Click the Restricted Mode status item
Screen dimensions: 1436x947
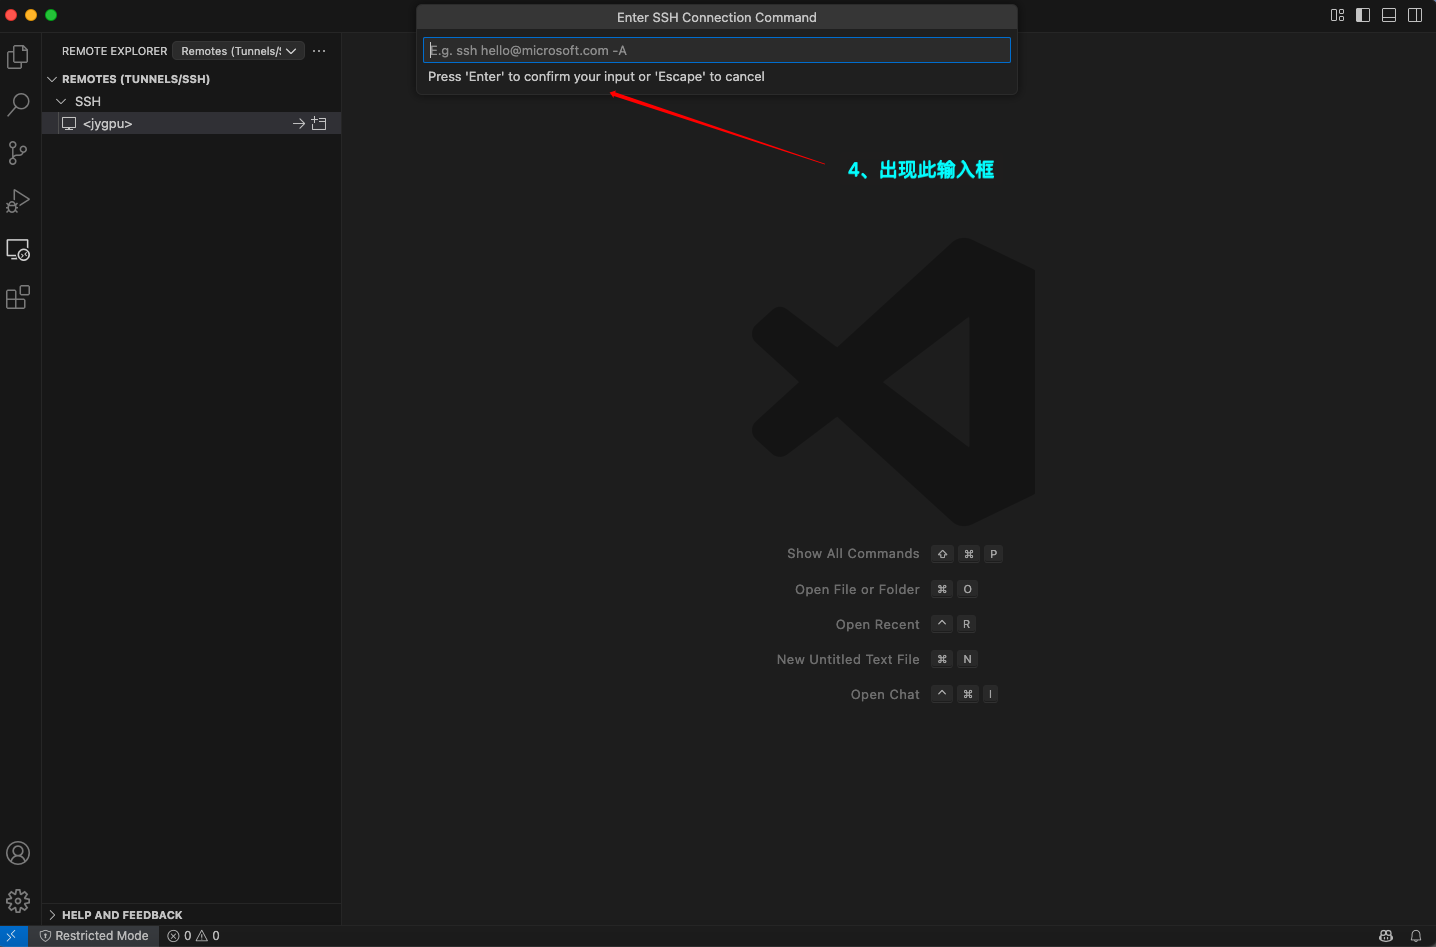94,936
